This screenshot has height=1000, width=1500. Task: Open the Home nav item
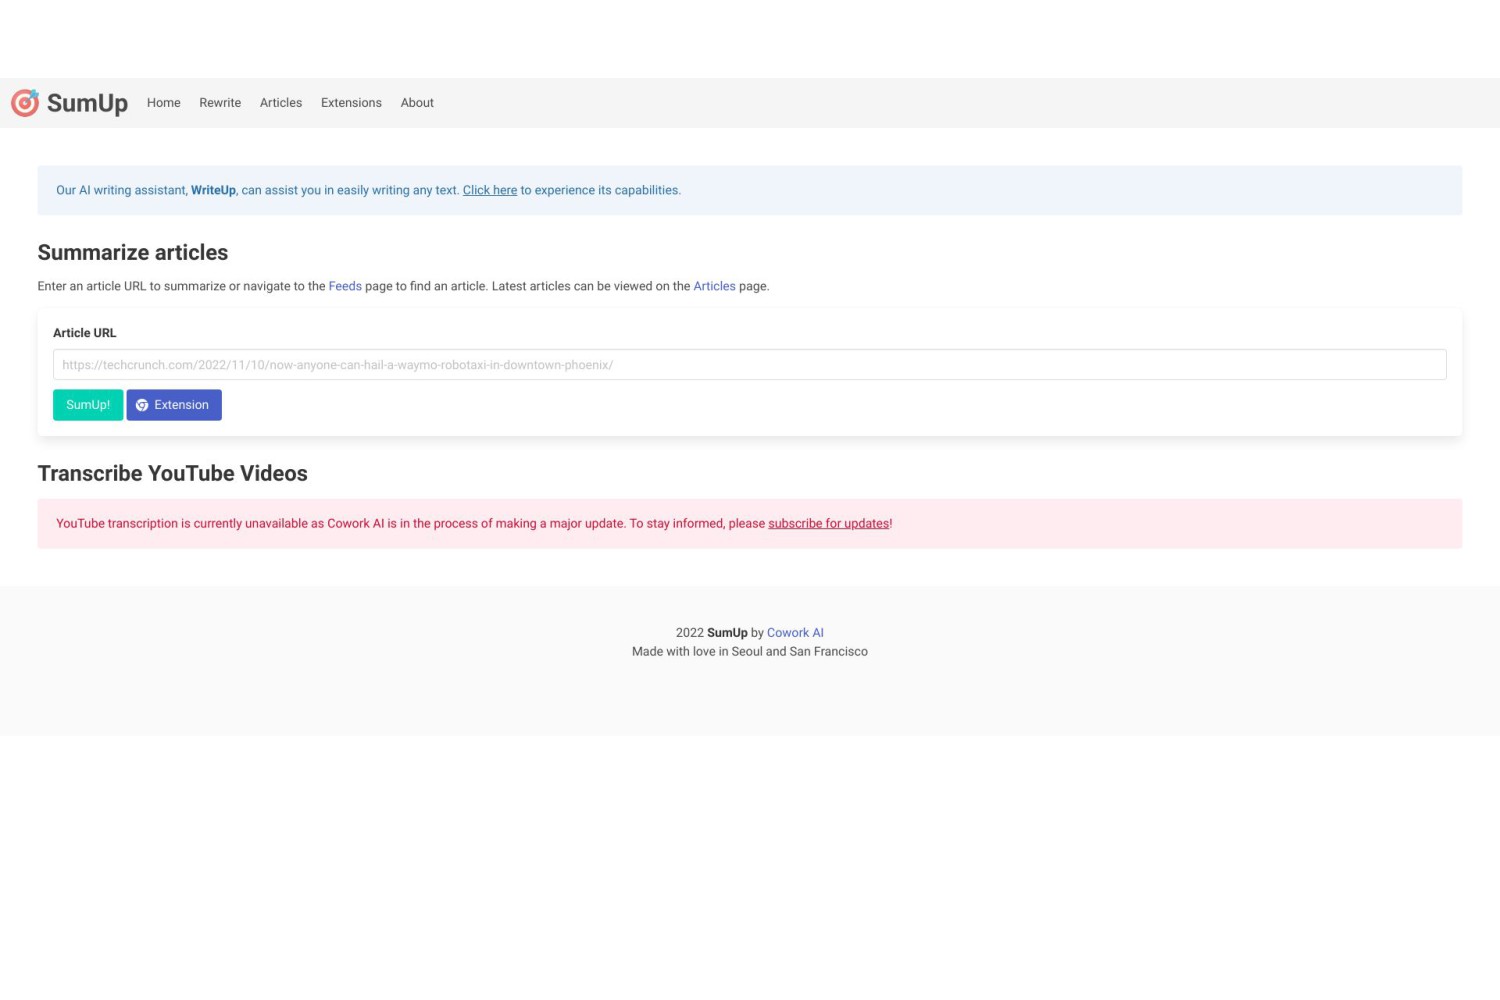164,103
